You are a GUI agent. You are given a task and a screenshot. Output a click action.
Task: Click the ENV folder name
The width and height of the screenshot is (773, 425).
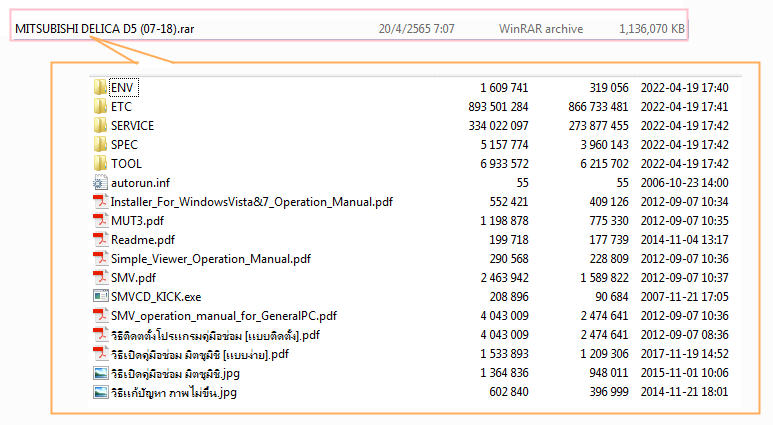tap(122, 88)
